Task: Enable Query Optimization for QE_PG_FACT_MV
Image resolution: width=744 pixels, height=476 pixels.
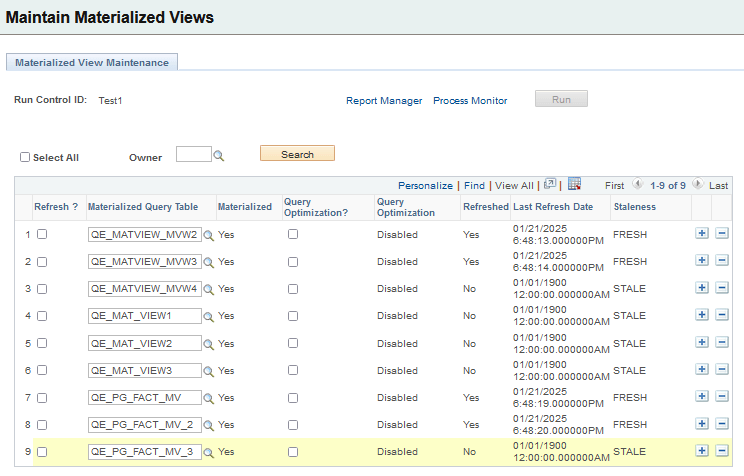Action: [x=293, y=398]
